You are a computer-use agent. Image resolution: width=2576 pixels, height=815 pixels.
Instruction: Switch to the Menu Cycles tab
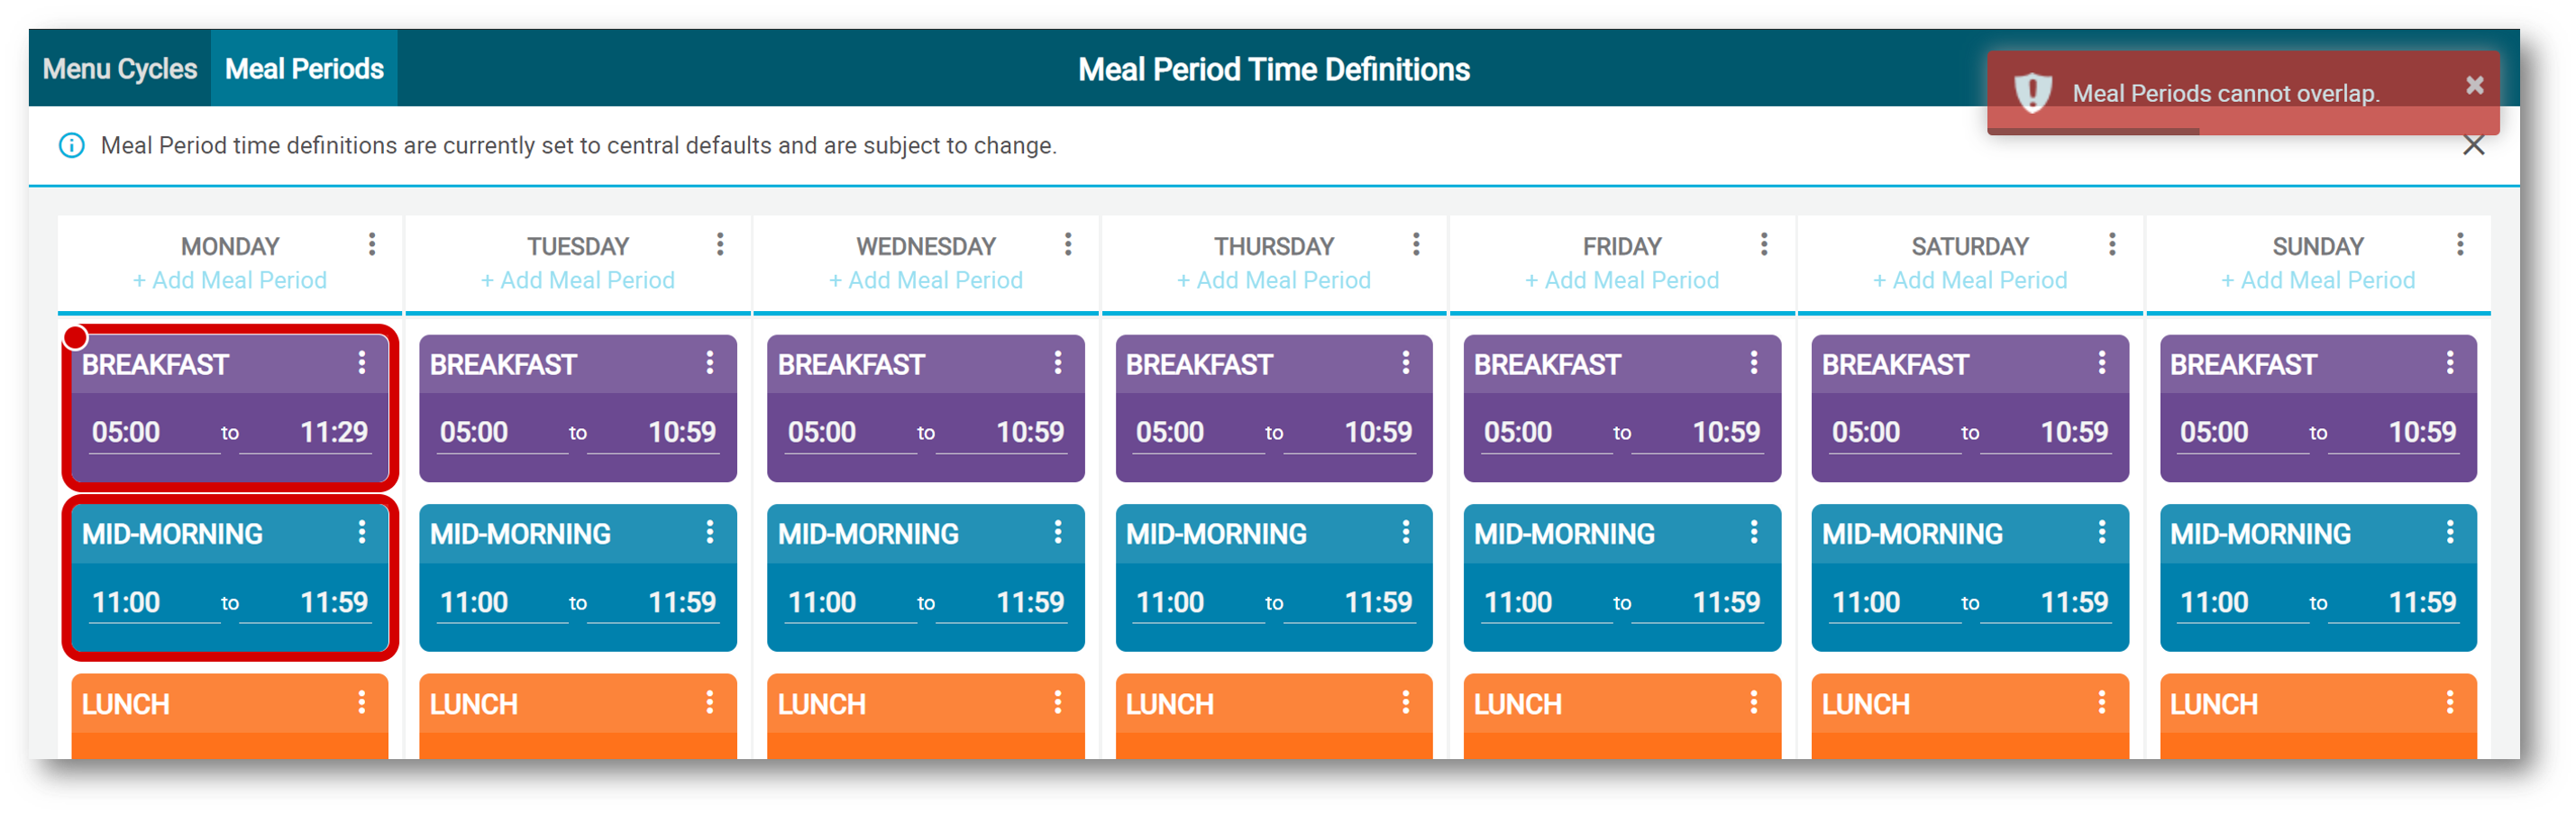tap(120, 68)
